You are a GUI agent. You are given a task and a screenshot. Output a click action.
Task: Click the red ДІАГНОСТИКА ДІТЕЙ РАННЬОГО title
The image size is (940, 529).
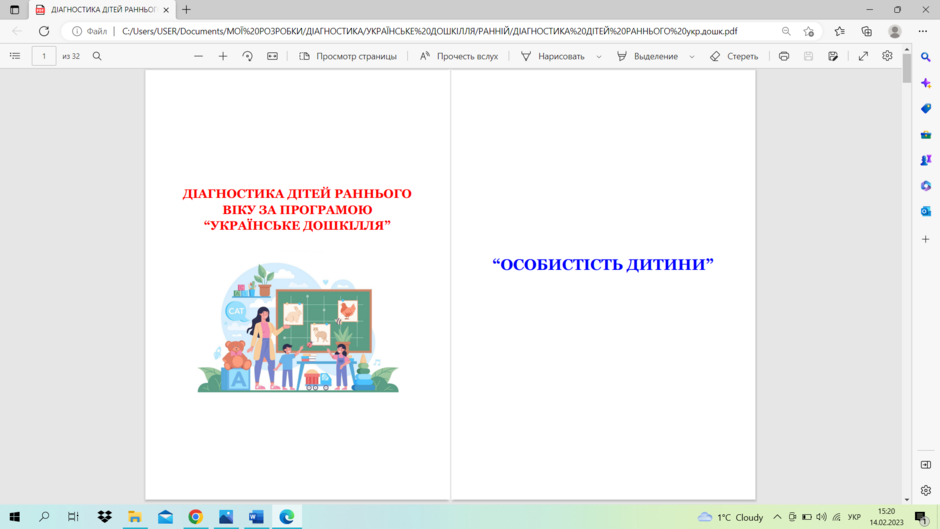(297, 209)
